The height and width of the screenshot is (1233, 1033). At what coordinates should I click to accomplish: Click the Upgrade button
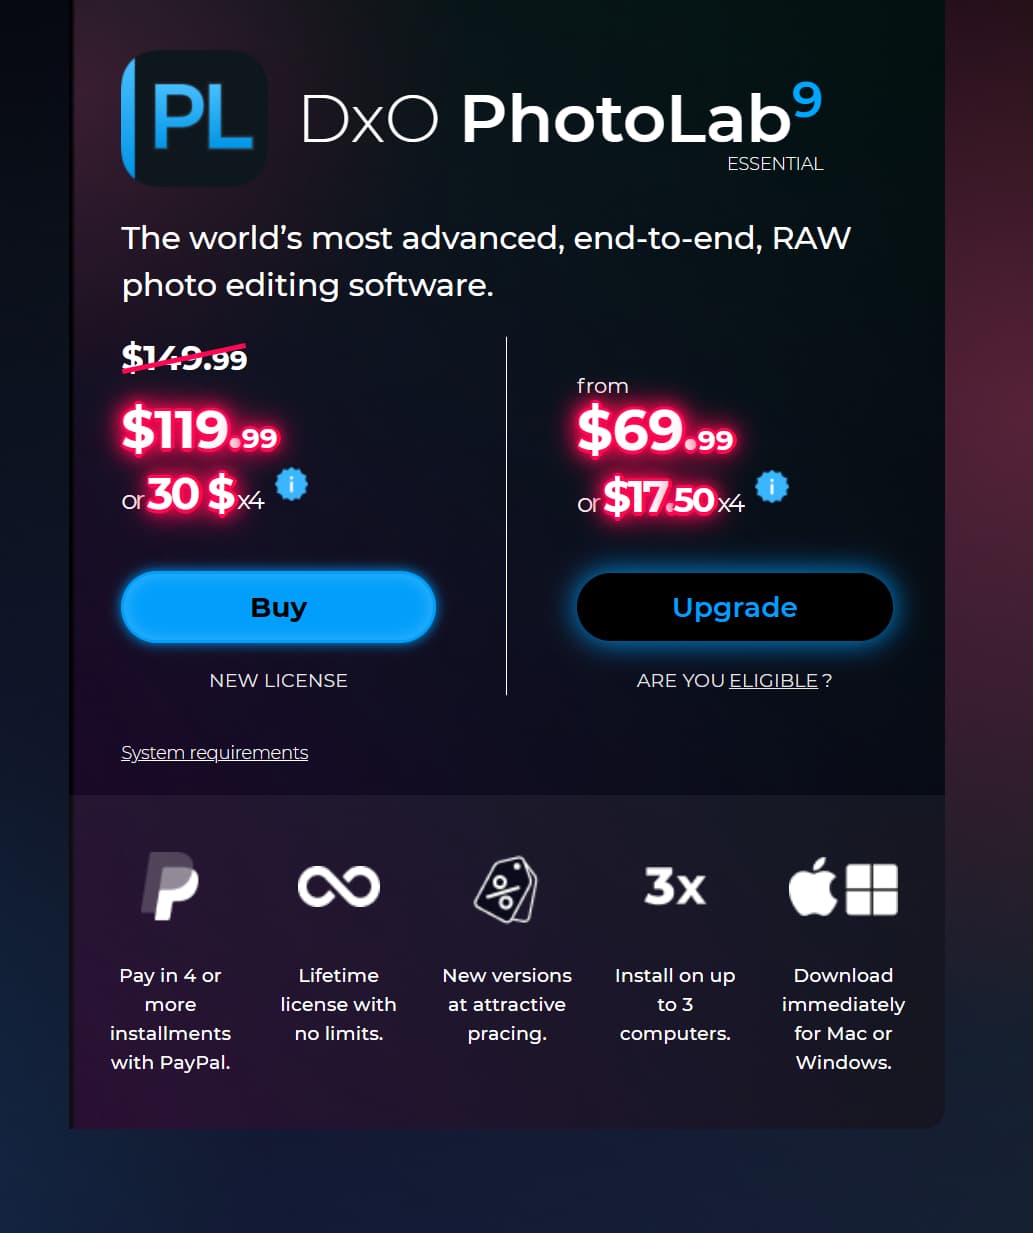(x=735, y=607)
